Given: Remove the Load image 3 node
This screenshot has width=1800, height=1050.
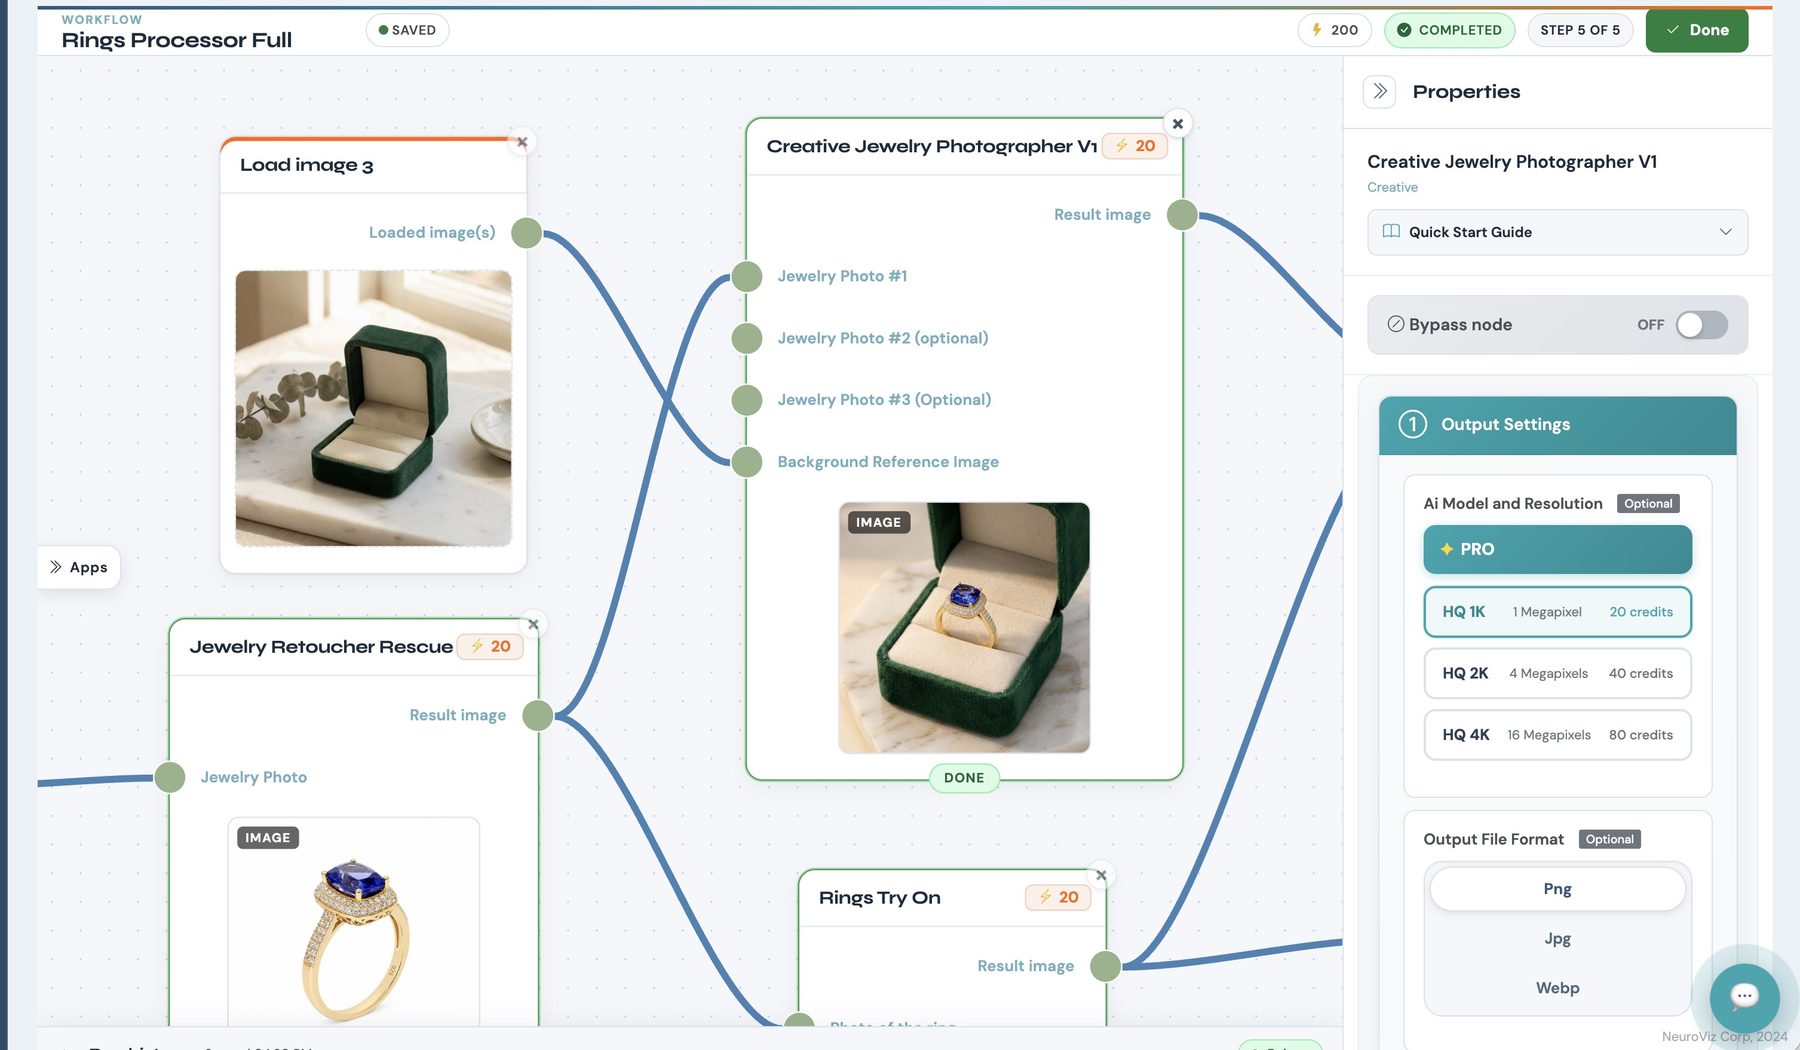Looking at the screenshot, I should [x=522, y=142].
